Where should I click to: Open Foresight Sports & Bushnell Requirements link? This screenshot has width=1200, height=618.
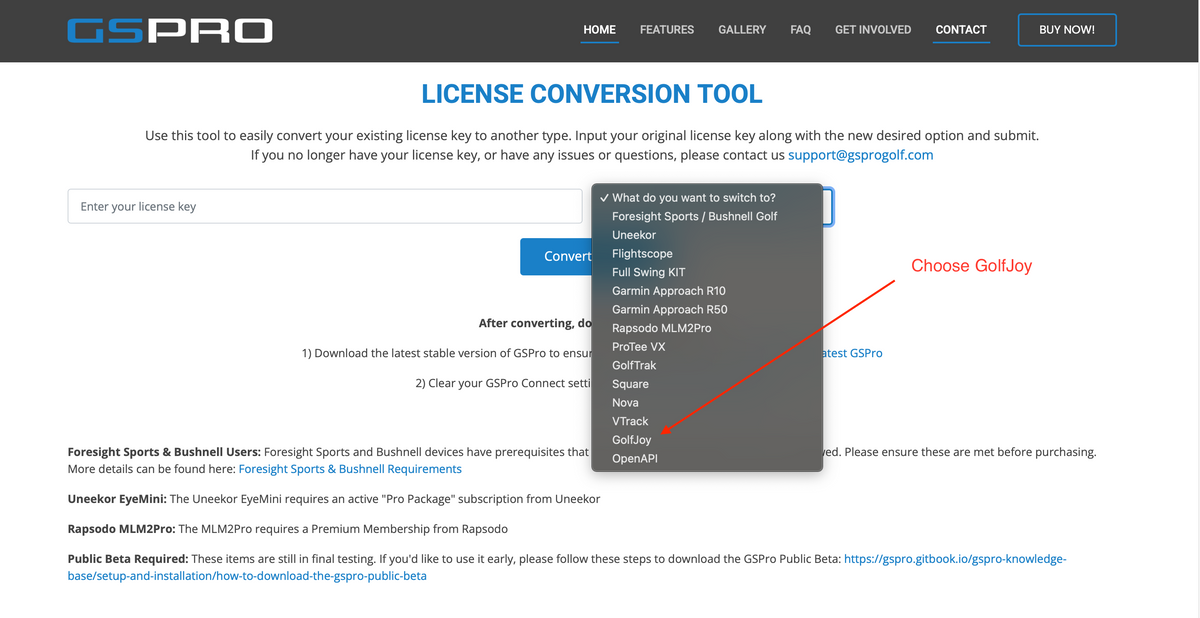point(350,469)
